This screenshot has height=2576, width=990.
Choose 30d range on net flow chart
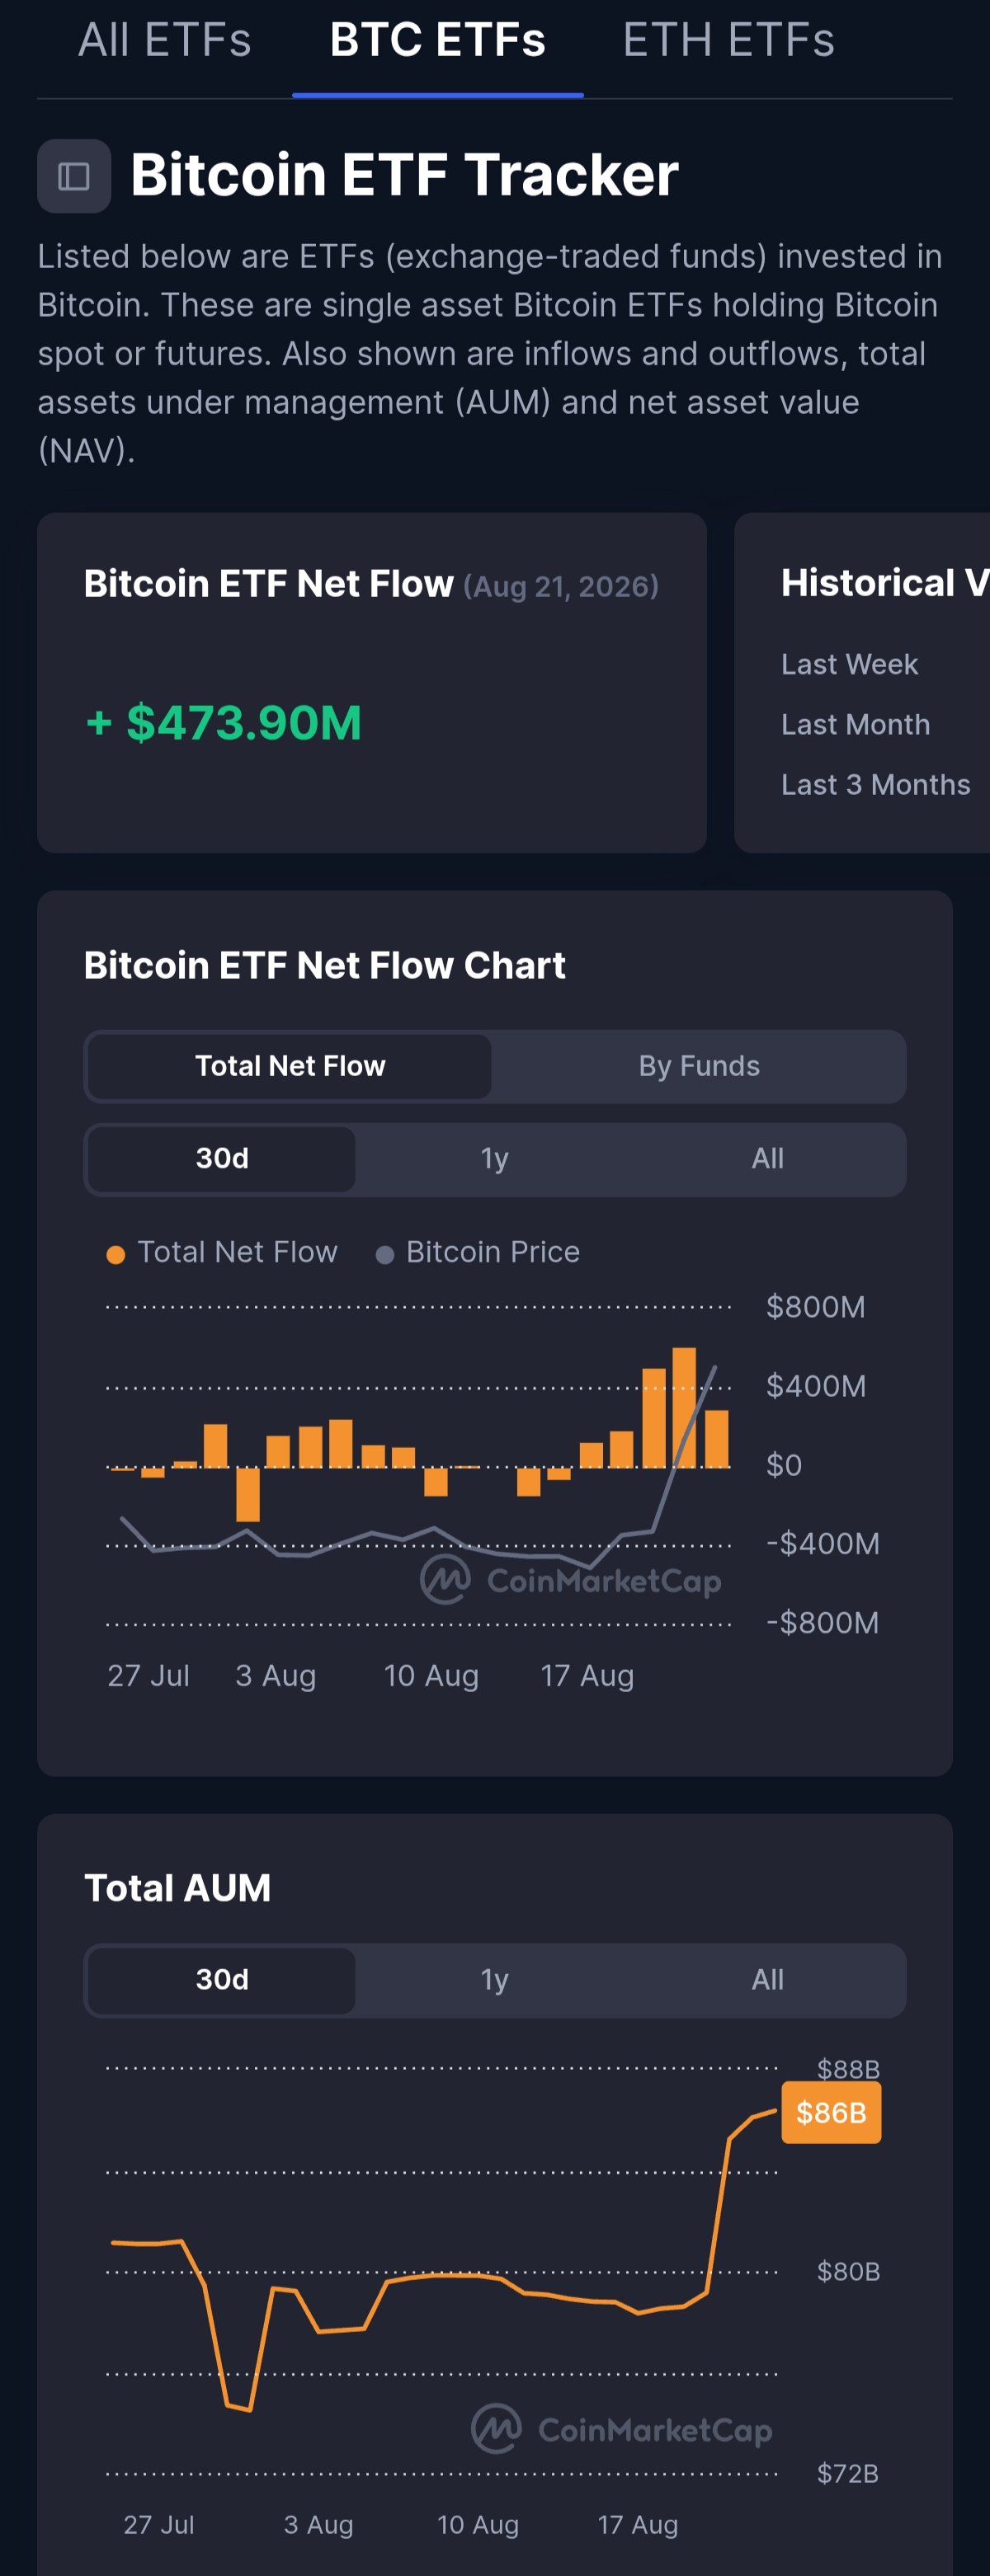[222, 1159]
